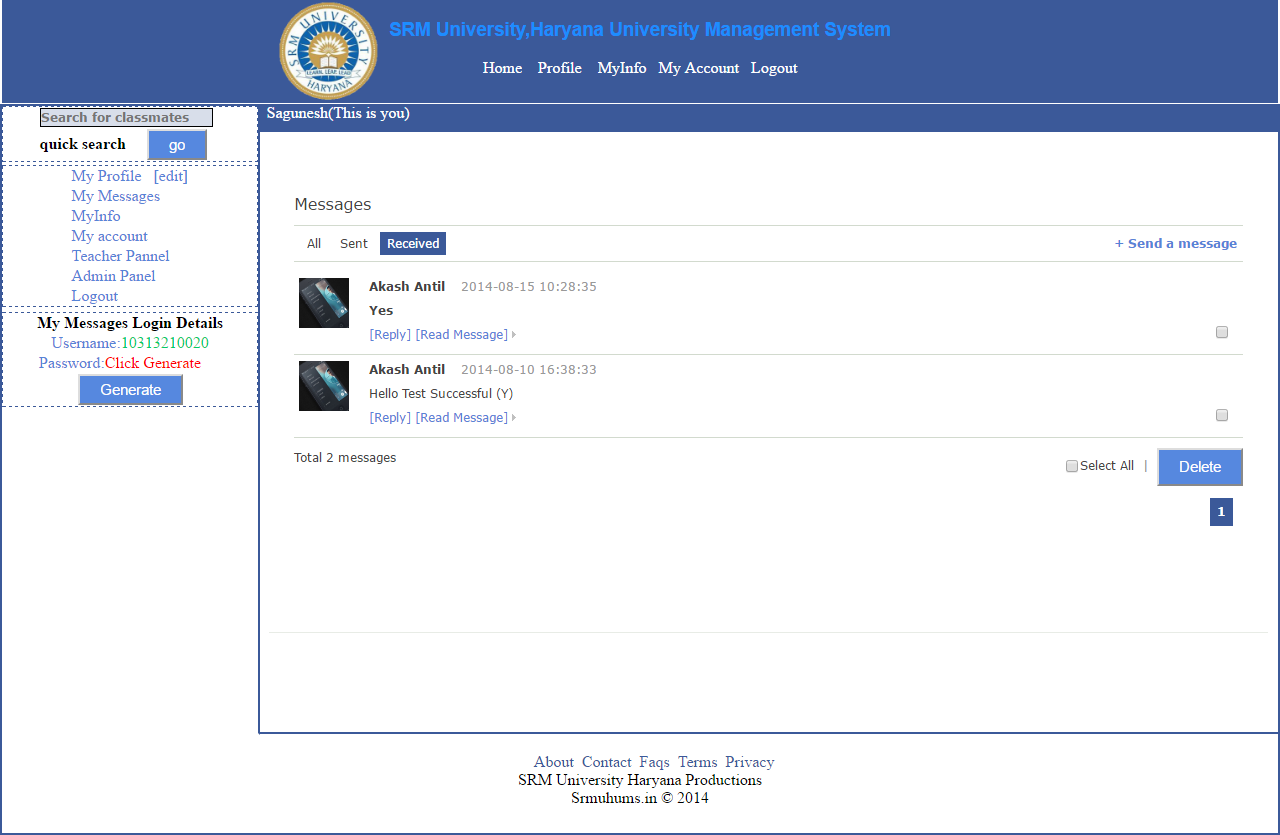This screenshot has width=1280, height=835.
Task: Click the [edit] profile link
Action: [x=171, y=176]
